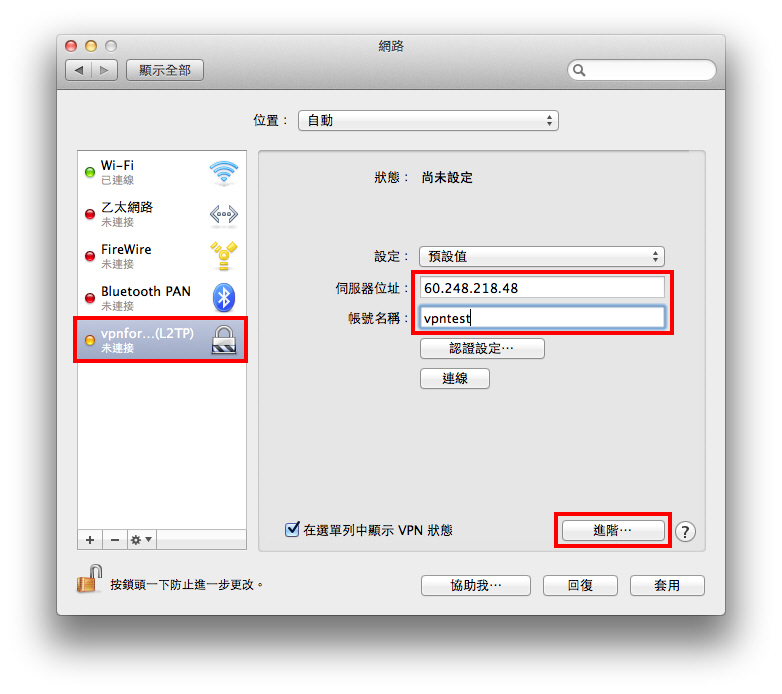Viewport: 782px width, 694px height.
Task: Choose the Bluetooth PAN icon
Action: tap(223, 298)
